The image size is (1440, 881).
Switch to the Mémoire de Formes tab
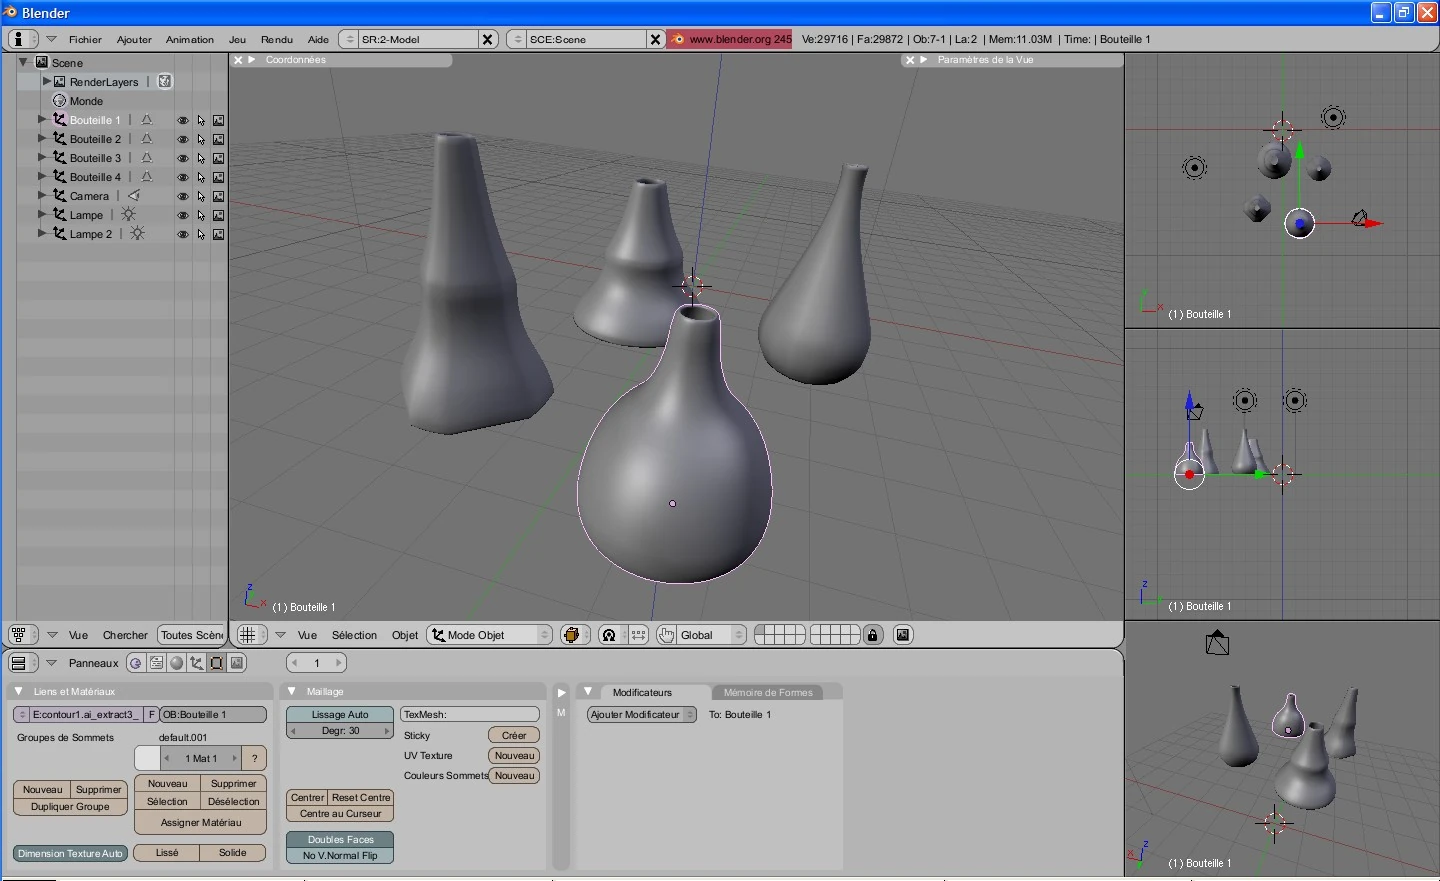[768, 692]
